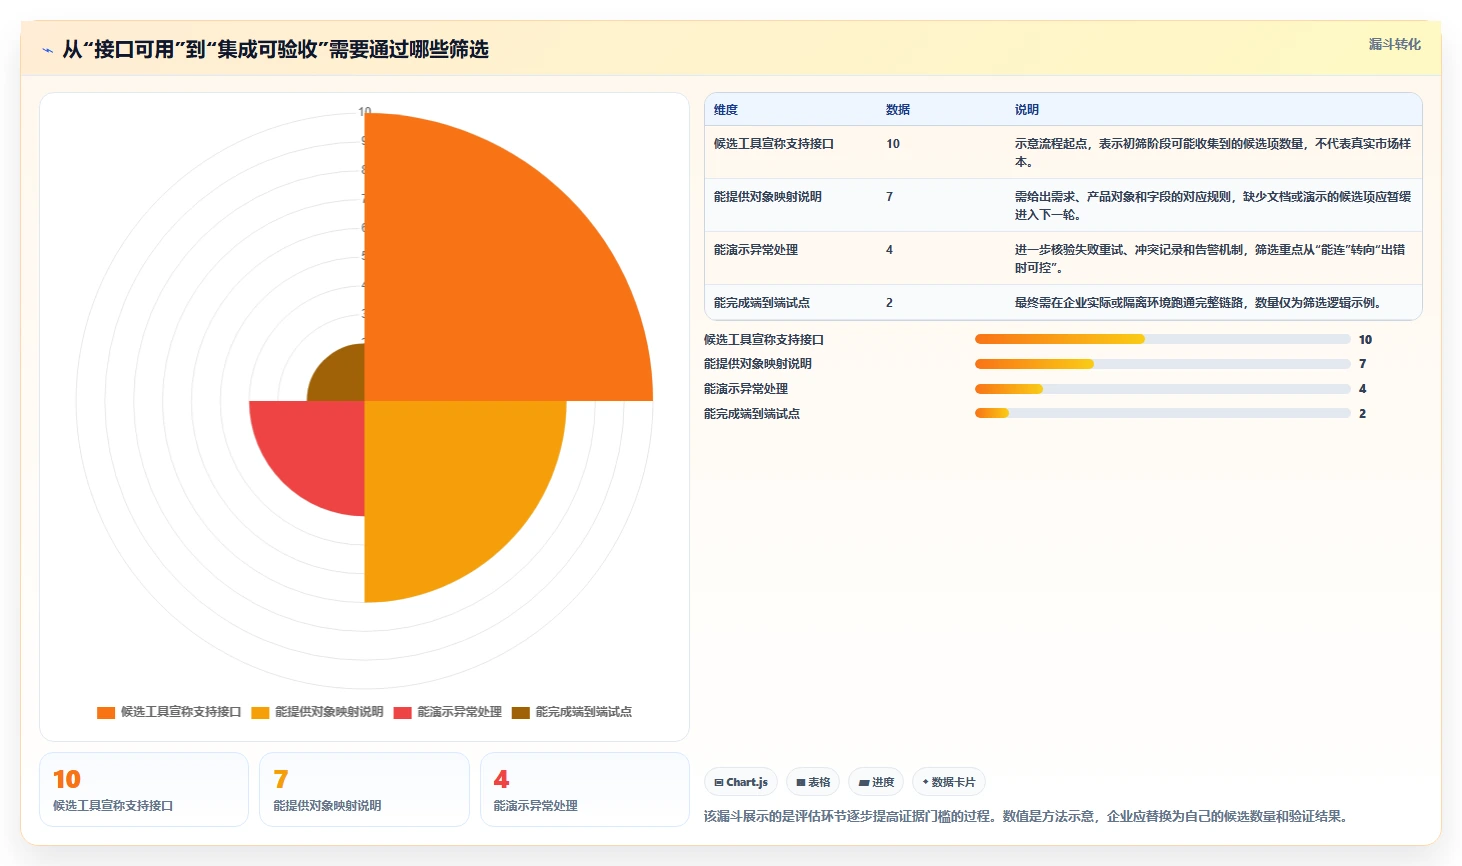Click progress label 能完成端到端试点
Screen dimensions: 1462x866
(x=752, y=414)
